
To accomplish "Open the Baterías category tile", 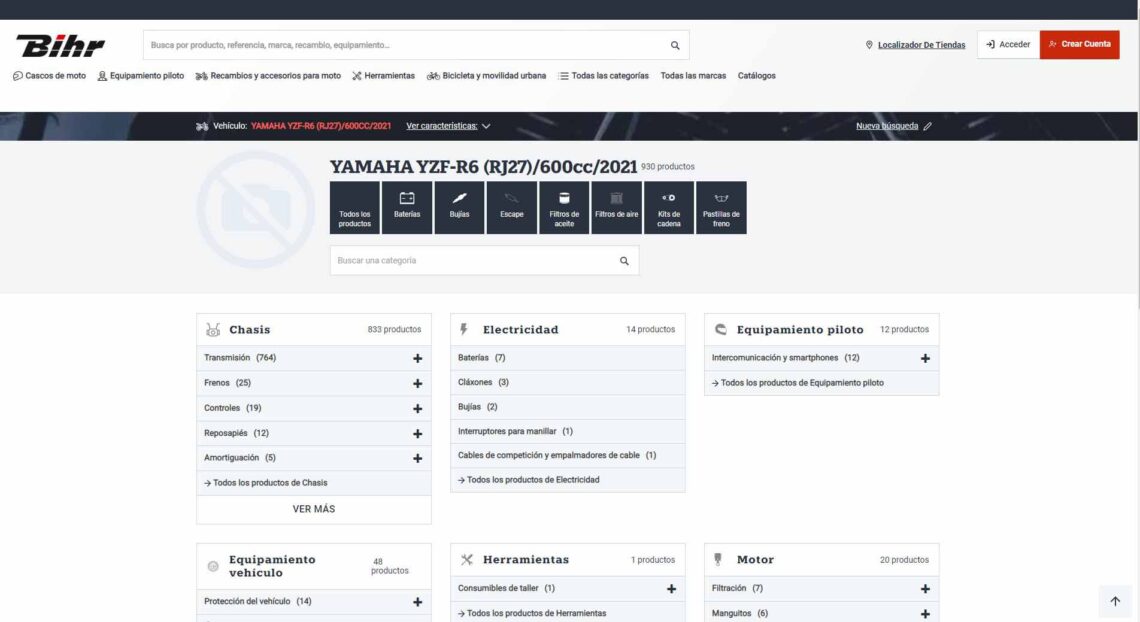I will [x=407, y=207].
